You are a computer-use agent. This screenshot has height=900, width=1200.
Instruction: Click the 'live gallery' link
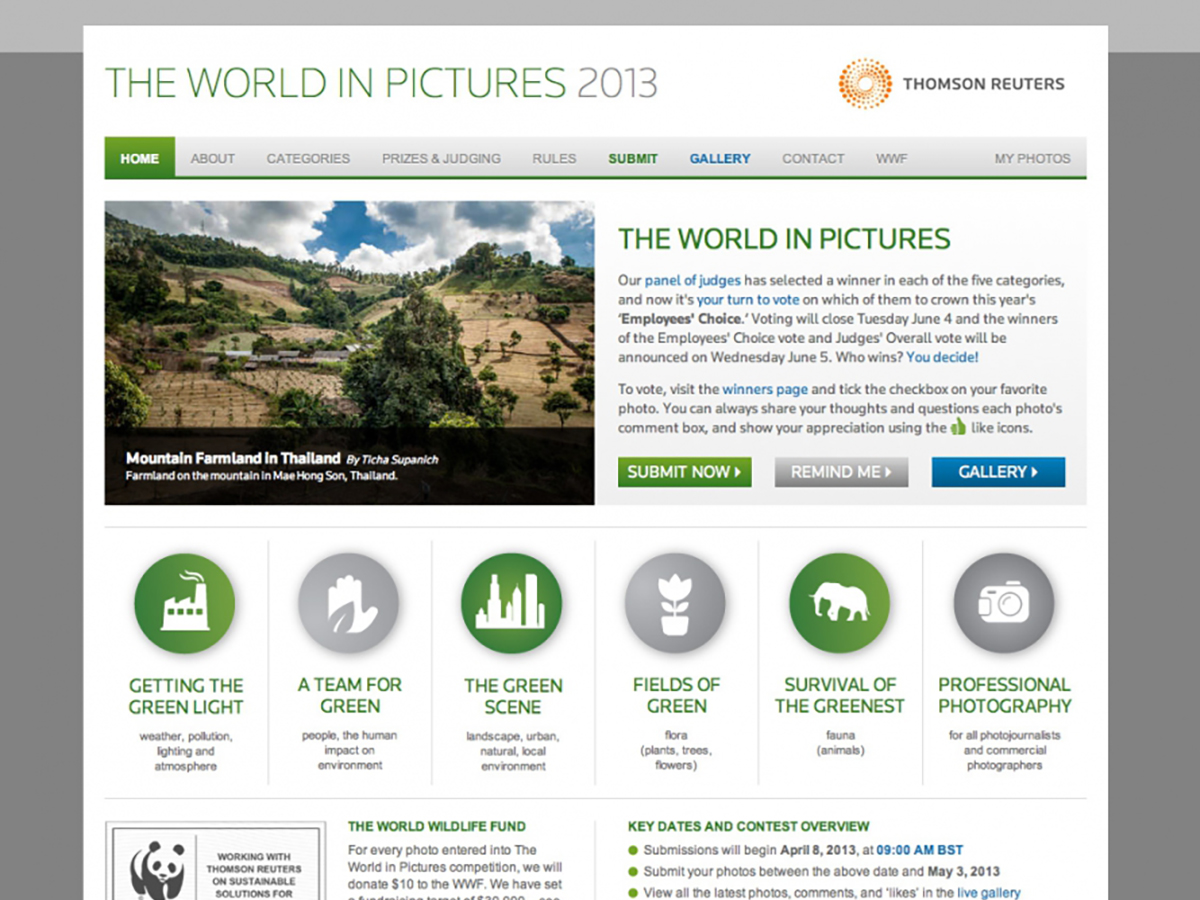(988, 892)
